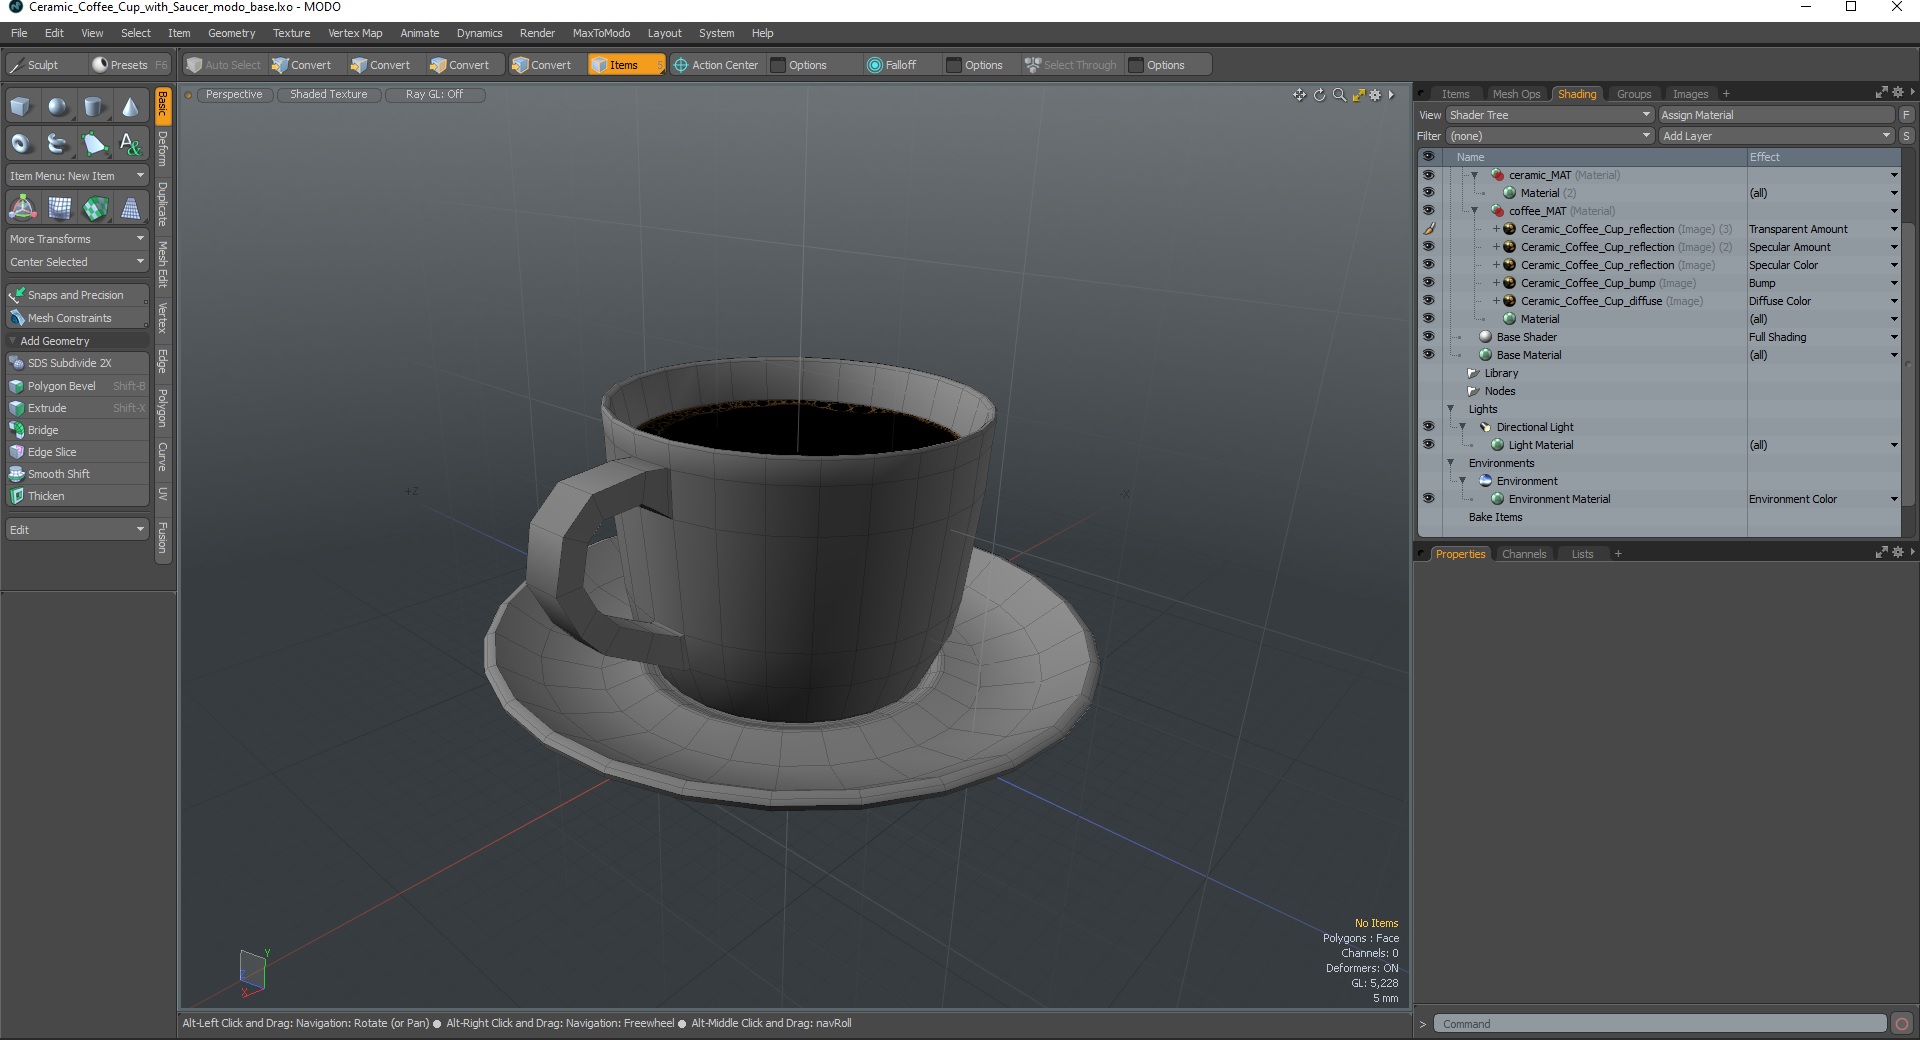Screen dimensions: 1920x1040
Task: Select the Cube primitive tool
Action: 22,107
